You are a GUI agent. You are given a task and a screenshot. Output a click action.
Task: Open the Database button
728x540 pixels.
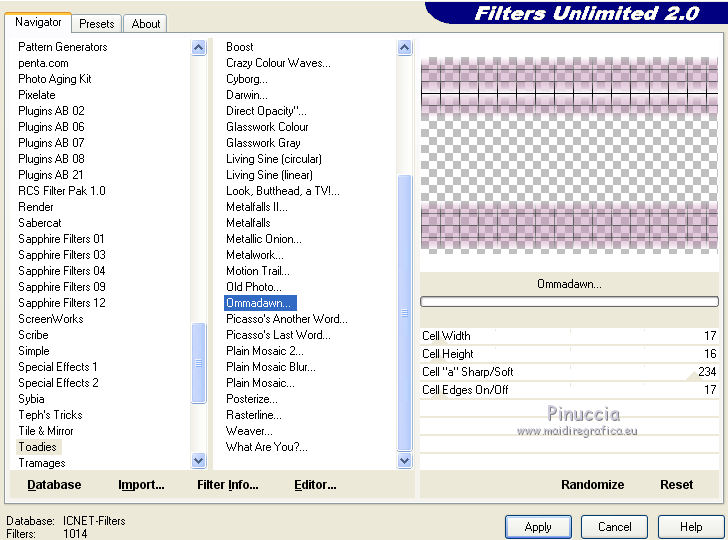pos(54,485)
